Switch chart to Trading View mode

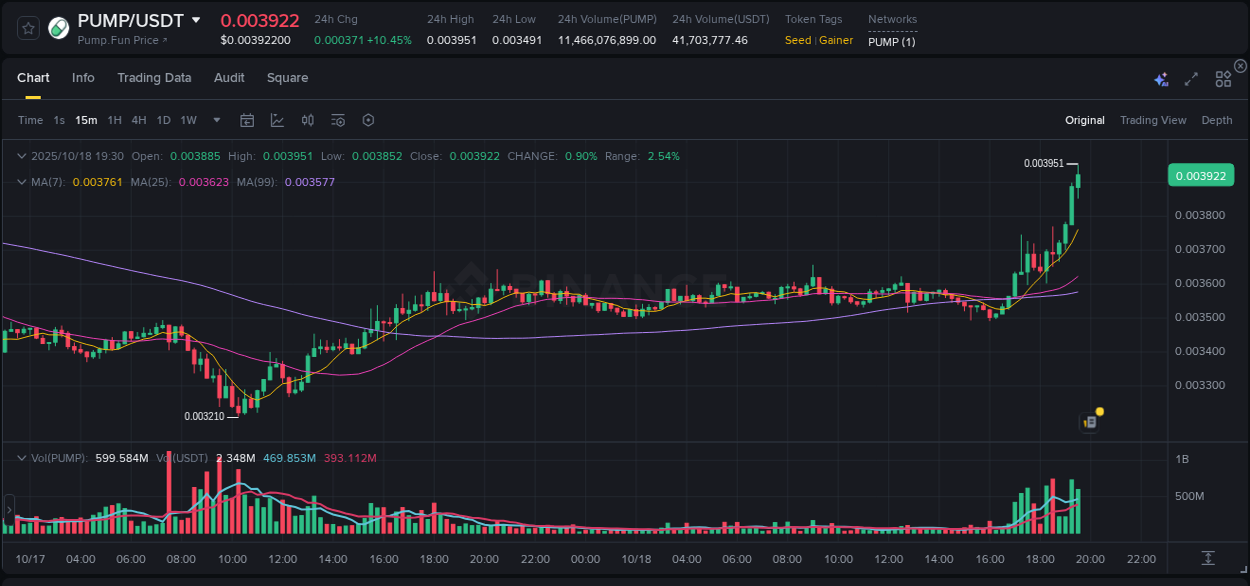[1153, 120]
